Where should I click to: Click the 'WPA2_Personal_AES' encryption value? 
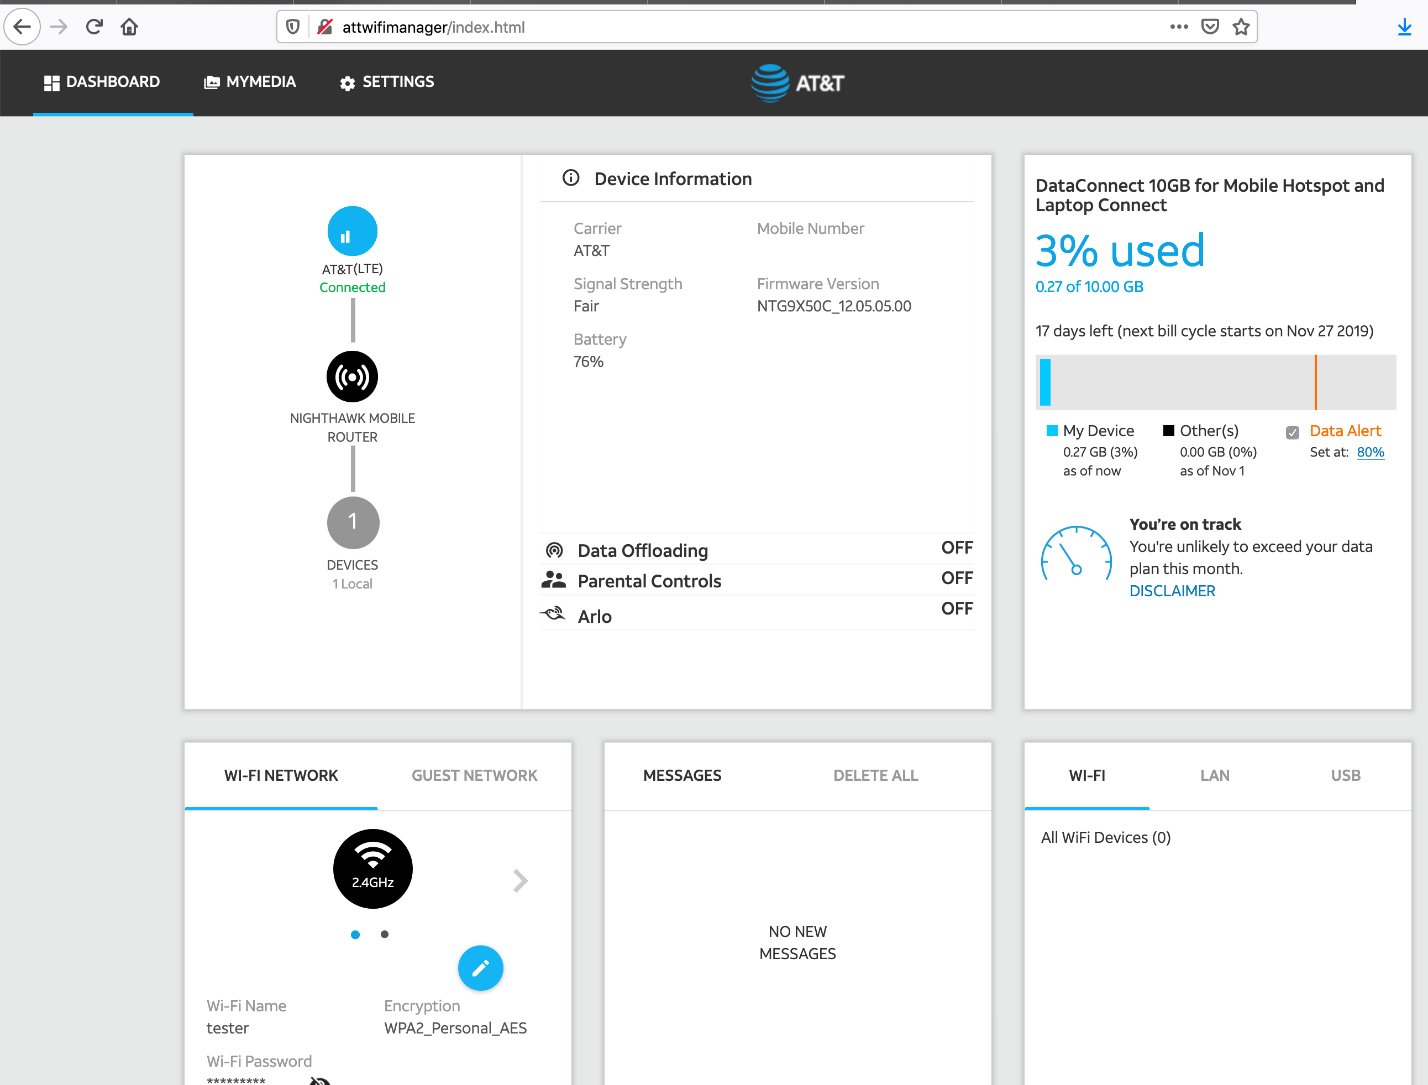pos(455,1028)
